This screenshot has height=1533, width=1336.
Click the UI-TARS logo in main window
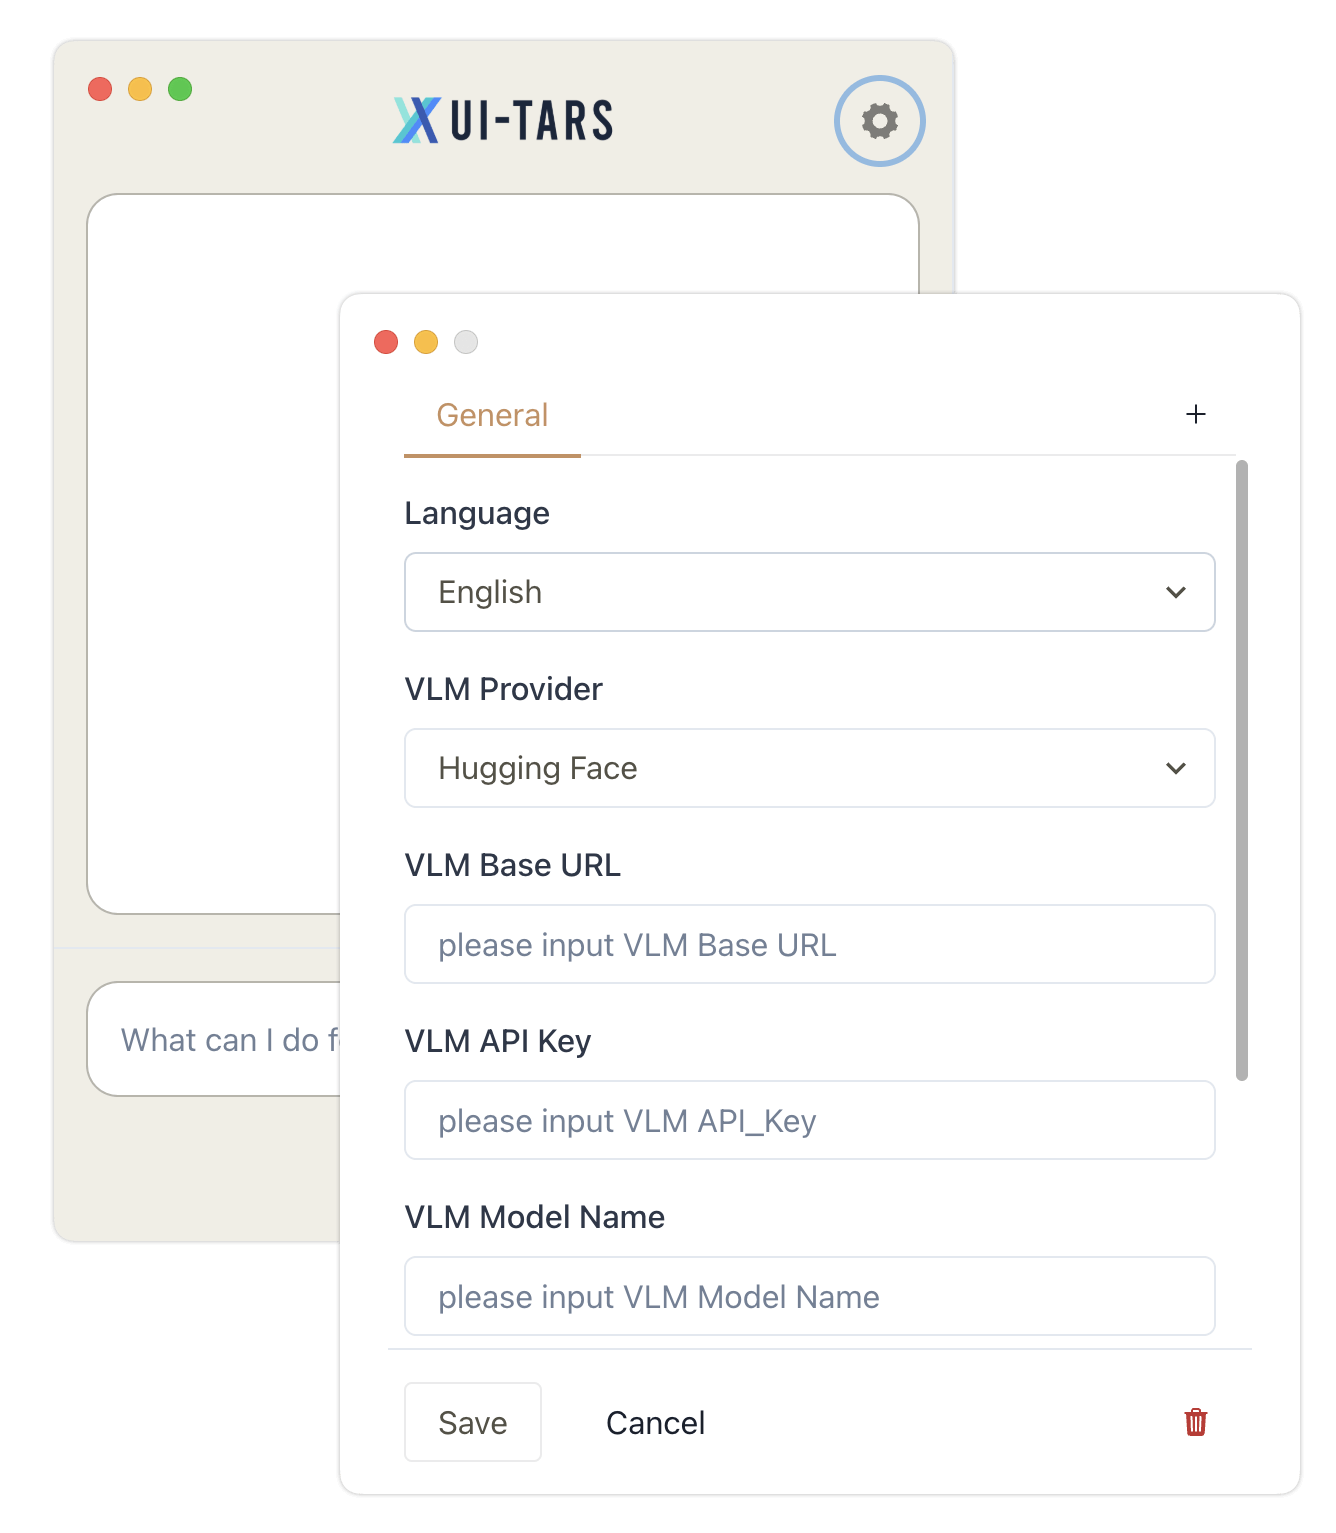tap(503, 121)
